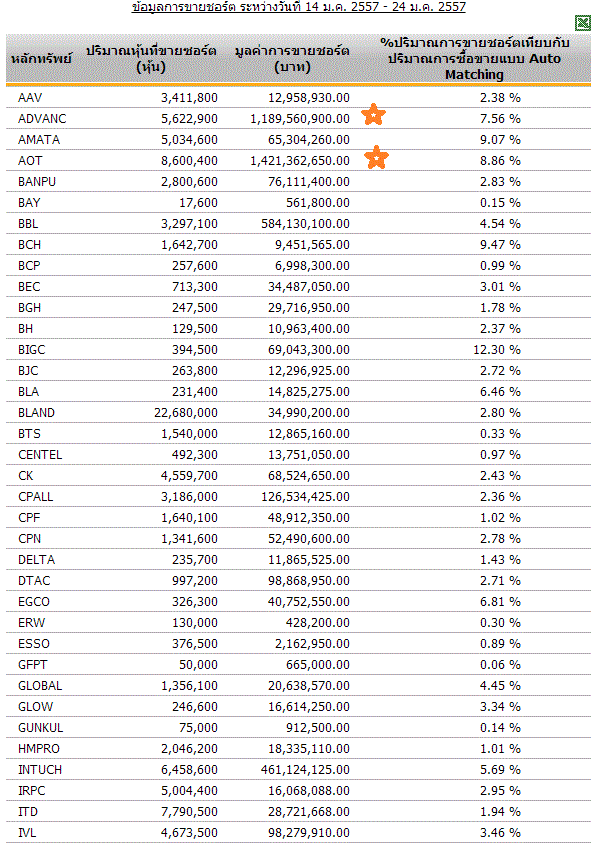This screenshot has width=603, height=845.
Task: Select the IVL ticker cell
Action: pyautogui.click(x=27, y=833)
